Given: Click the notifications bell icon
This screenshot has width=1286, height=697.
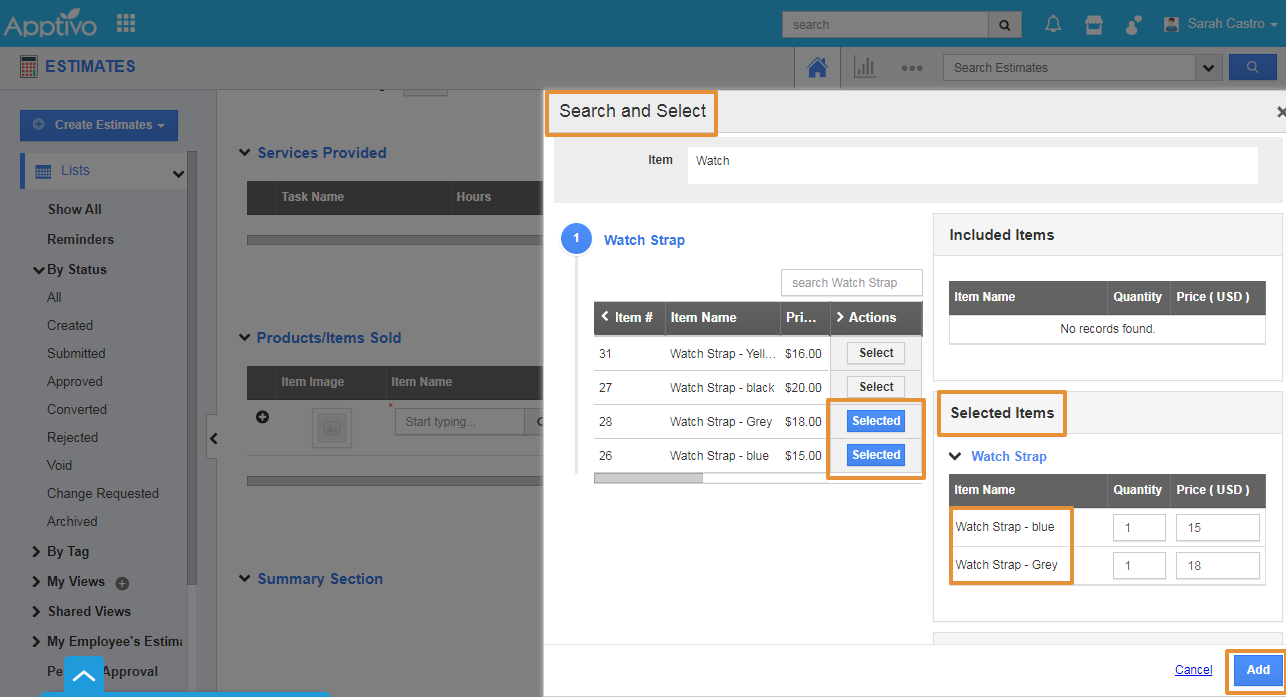Looking at the screenshot, I should click(1053, 24).
